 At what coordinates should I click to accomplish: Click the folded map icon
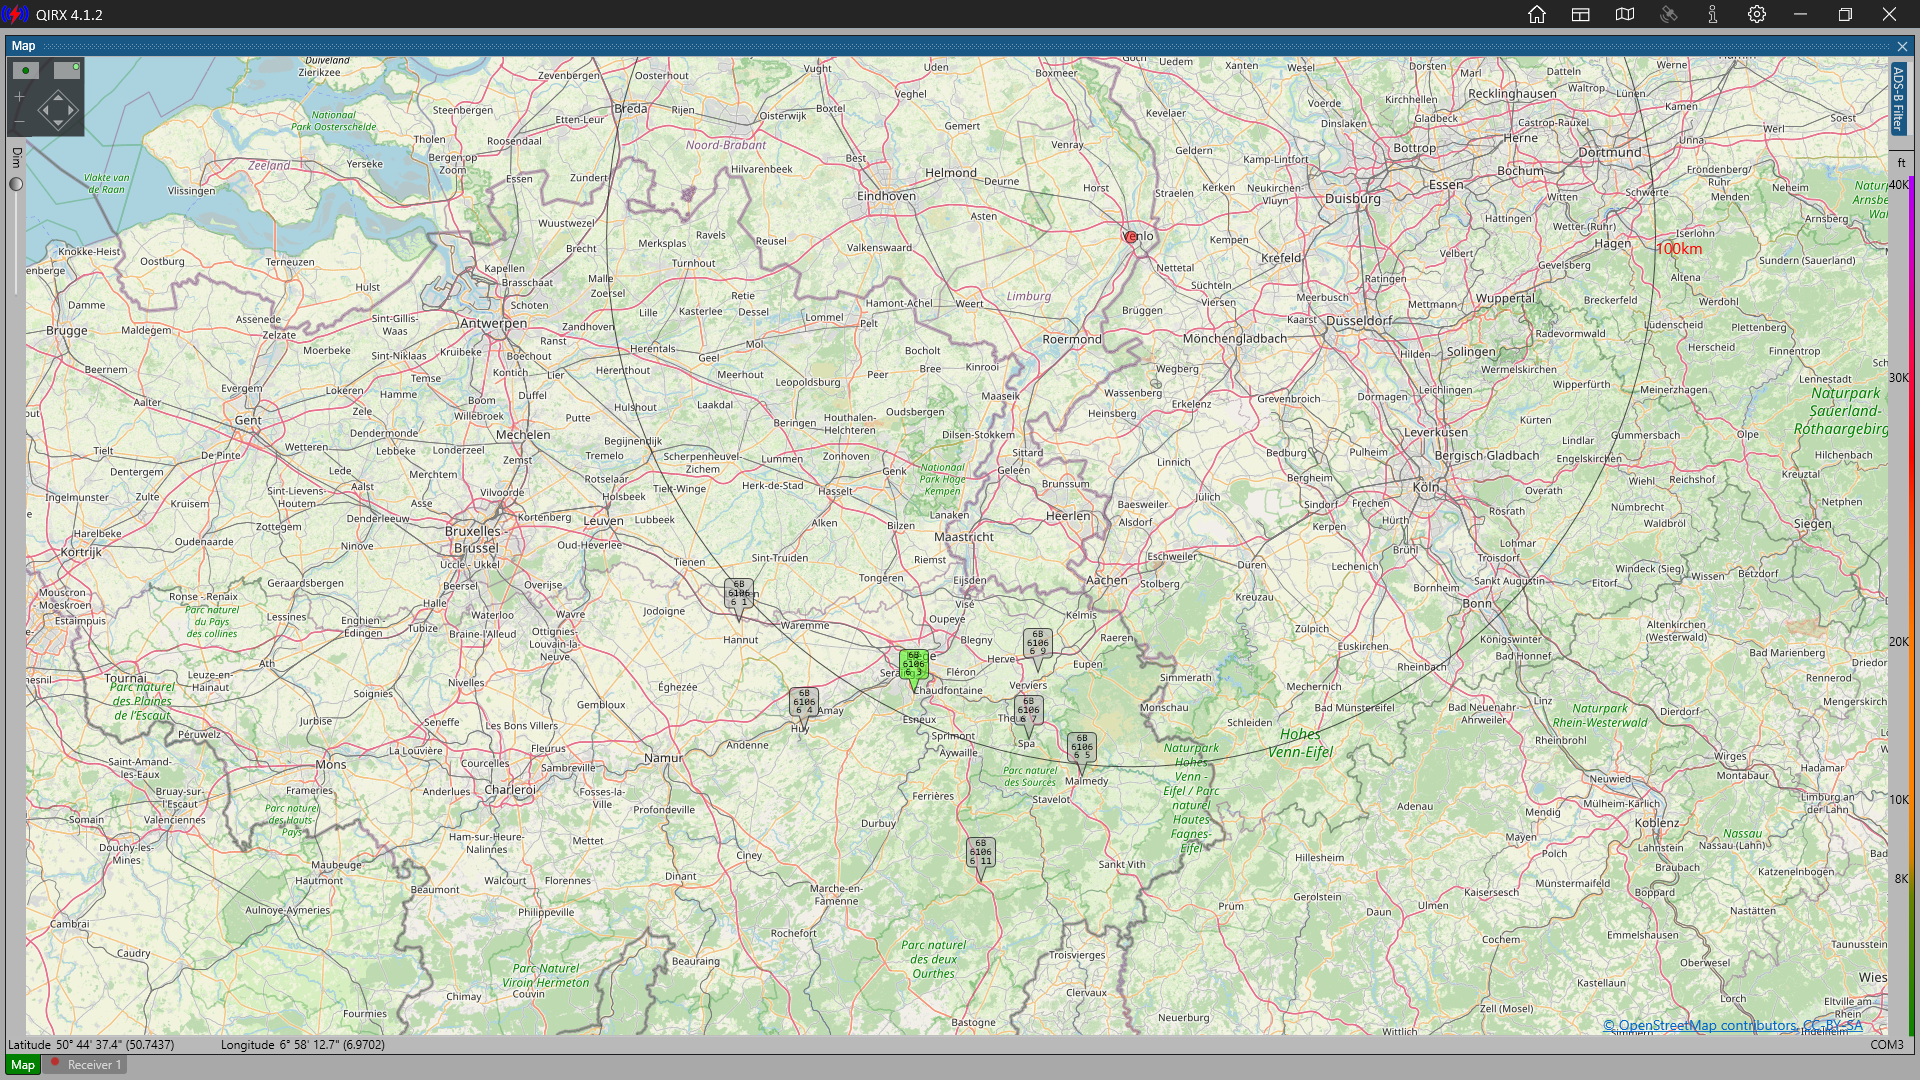coord(1625,14)
